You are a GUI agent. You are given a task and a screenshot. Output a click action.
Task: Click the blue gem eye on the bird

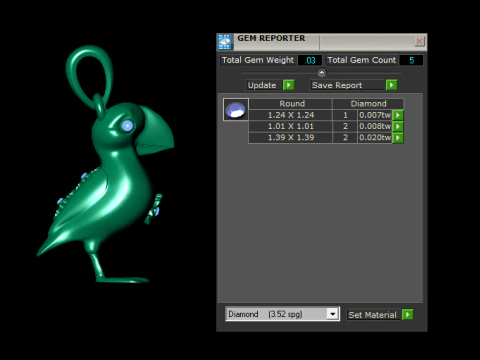(x=127, y=126)
